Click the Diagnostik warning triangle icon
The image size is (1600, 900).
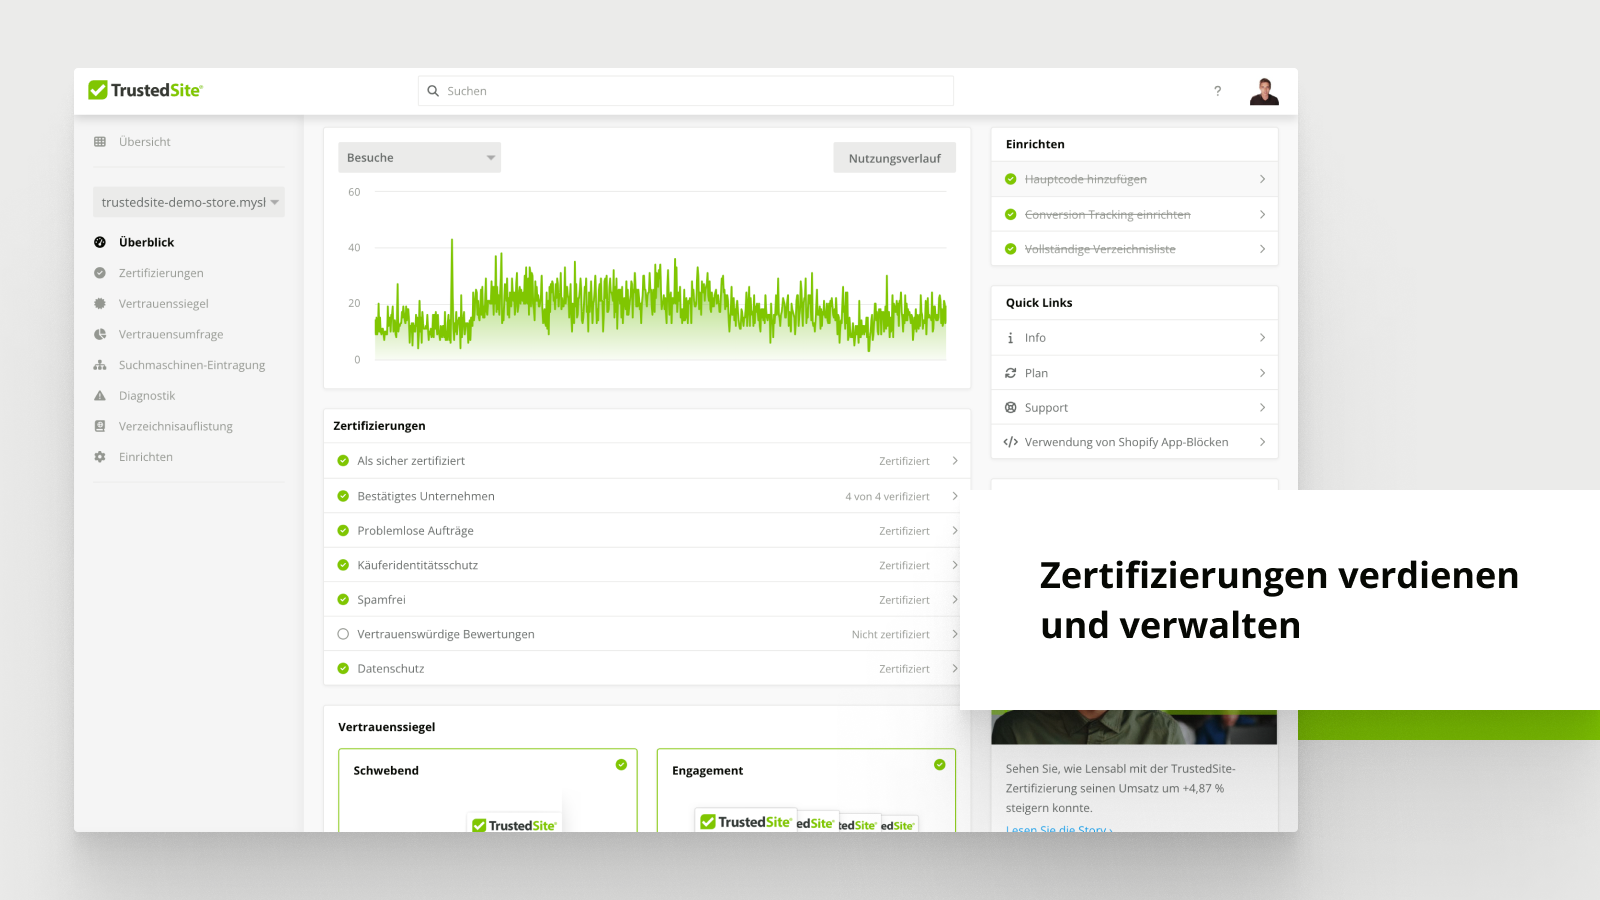(x=100, y=396)
